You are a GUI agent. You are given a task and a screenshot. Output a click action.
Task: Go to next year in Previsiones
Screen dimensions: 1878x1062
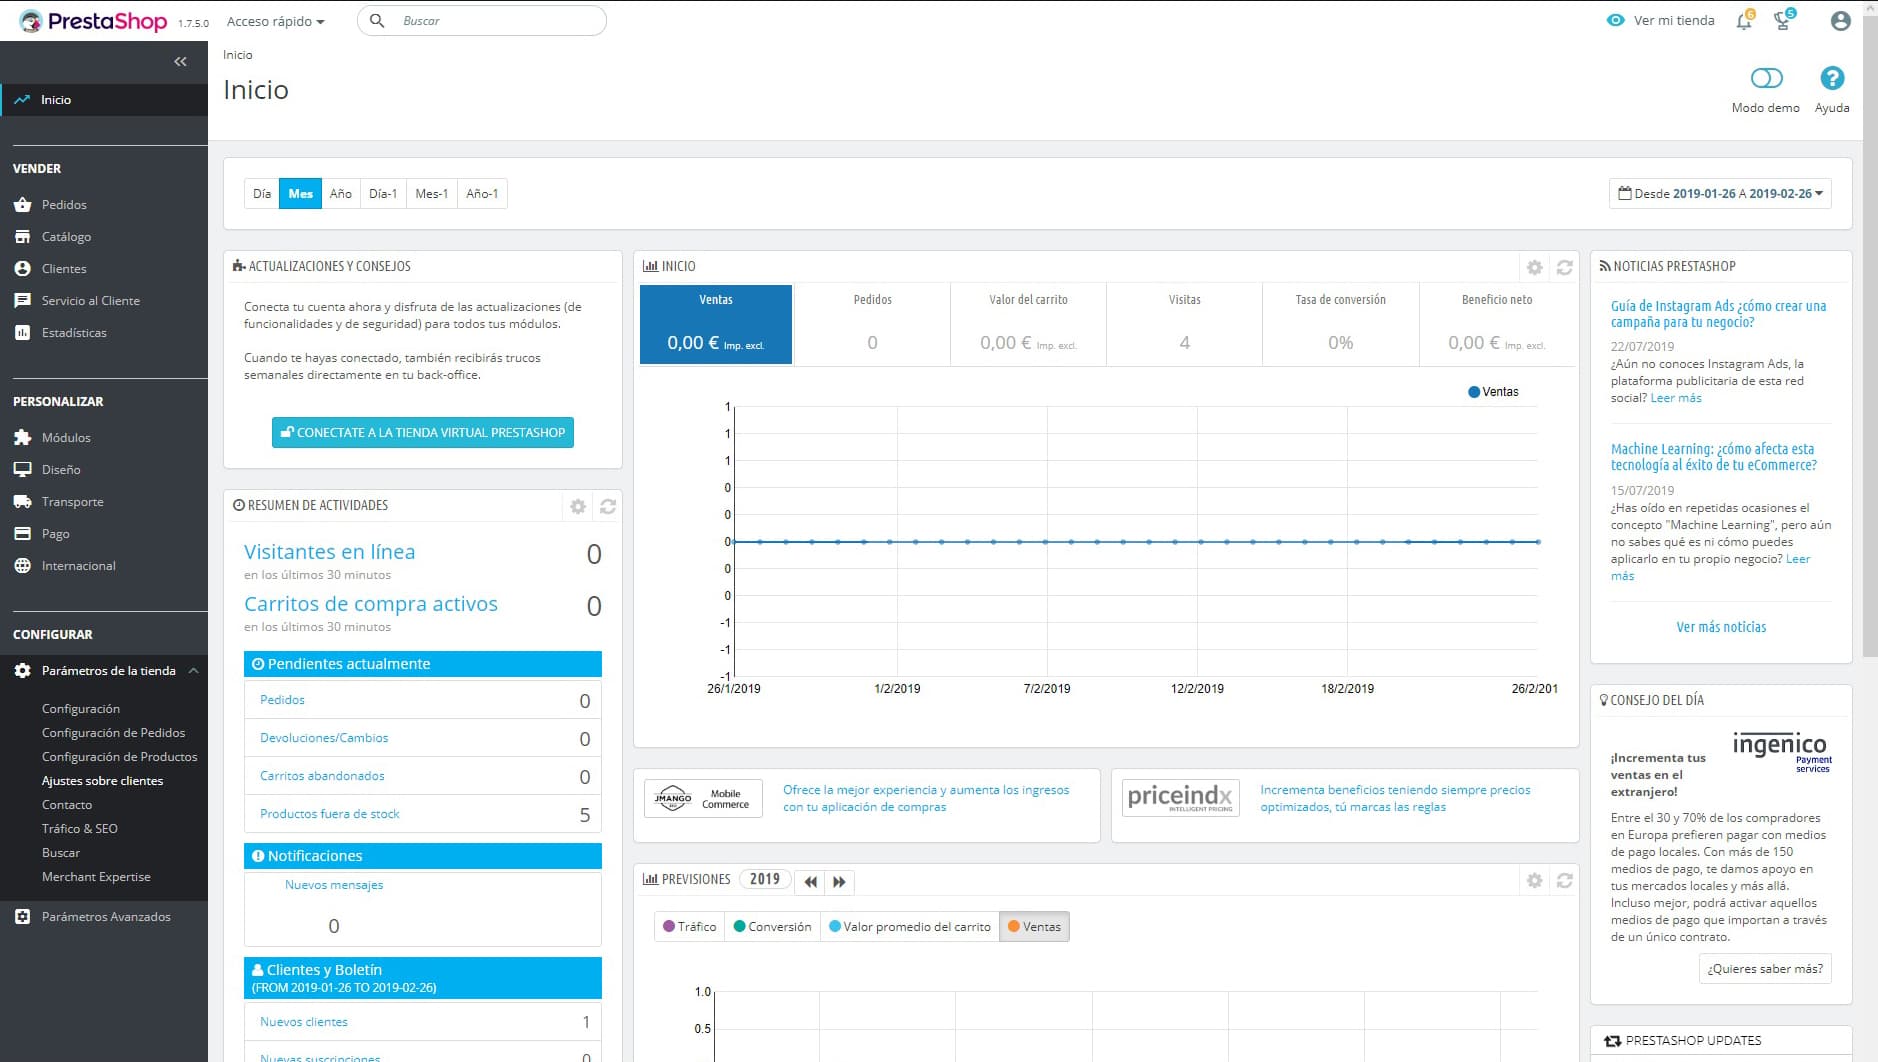839,881
